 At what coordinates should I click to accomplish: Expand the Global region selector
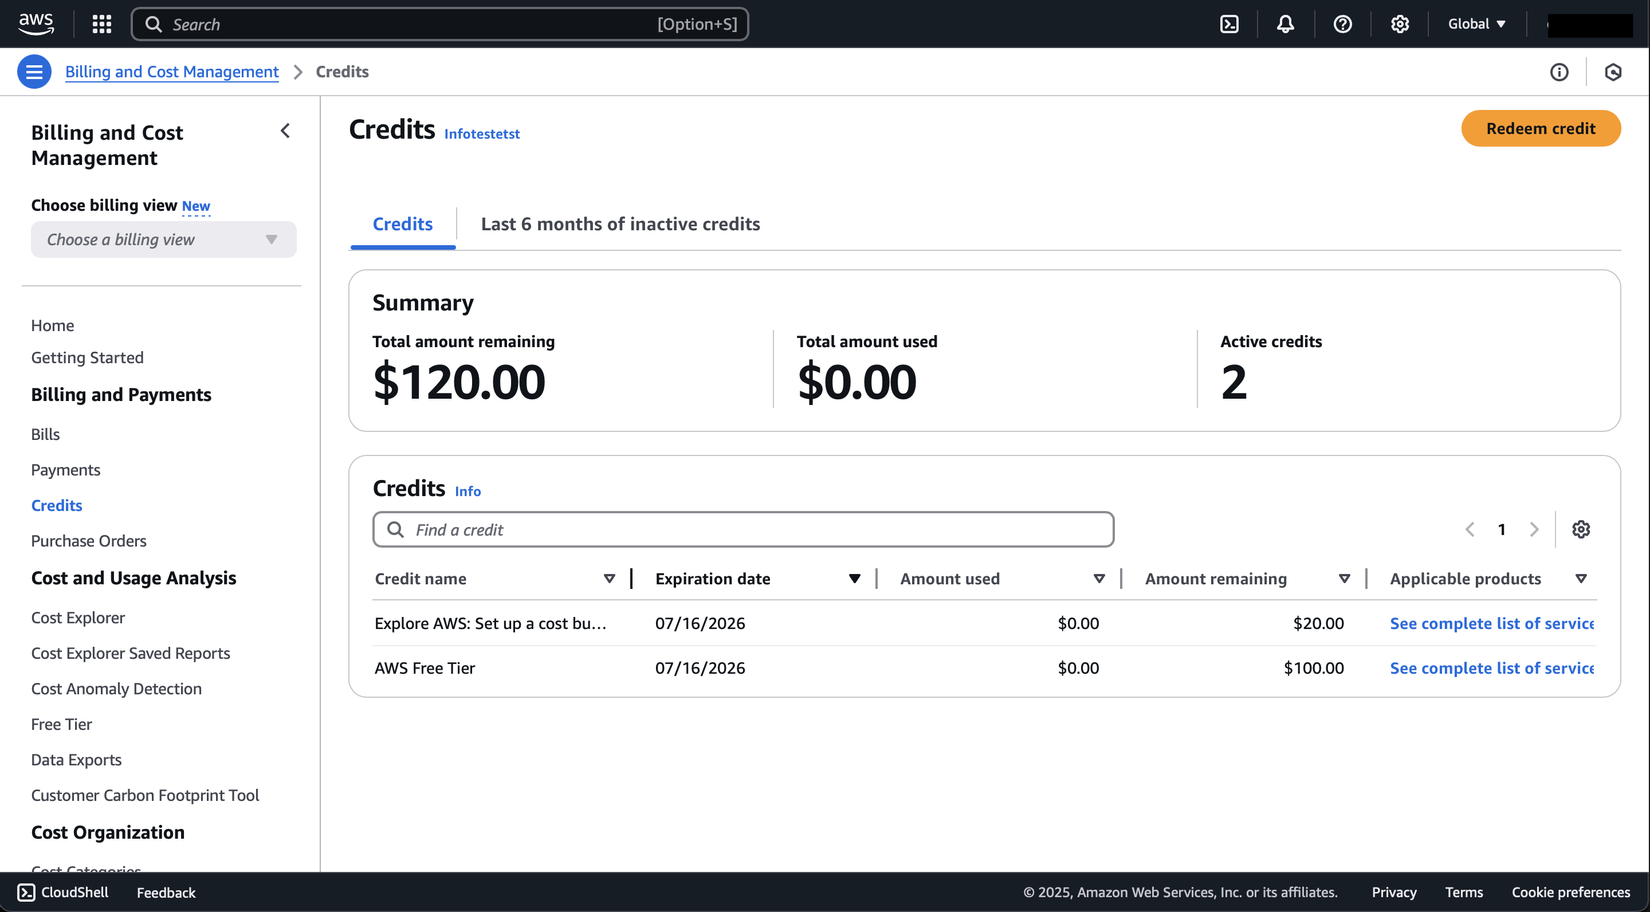[1476, 24]
